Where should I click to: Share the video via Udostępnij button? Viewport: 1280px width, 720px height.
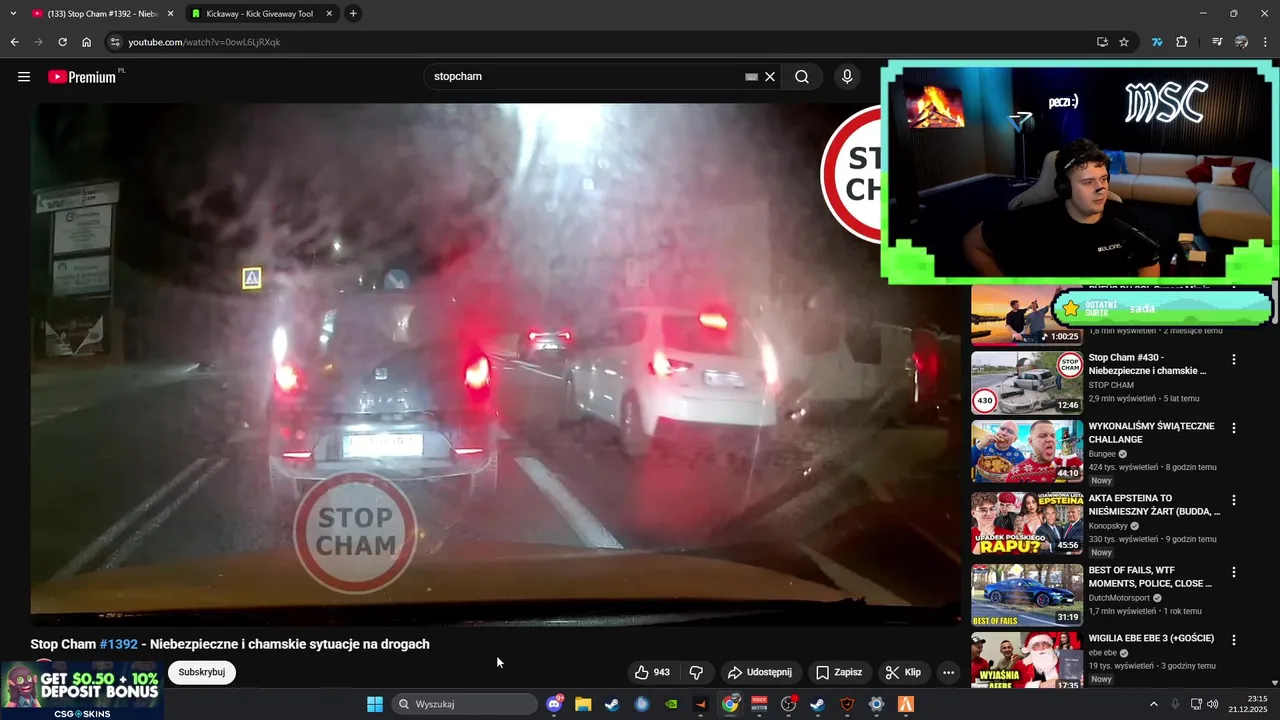(x=760, y=673)
